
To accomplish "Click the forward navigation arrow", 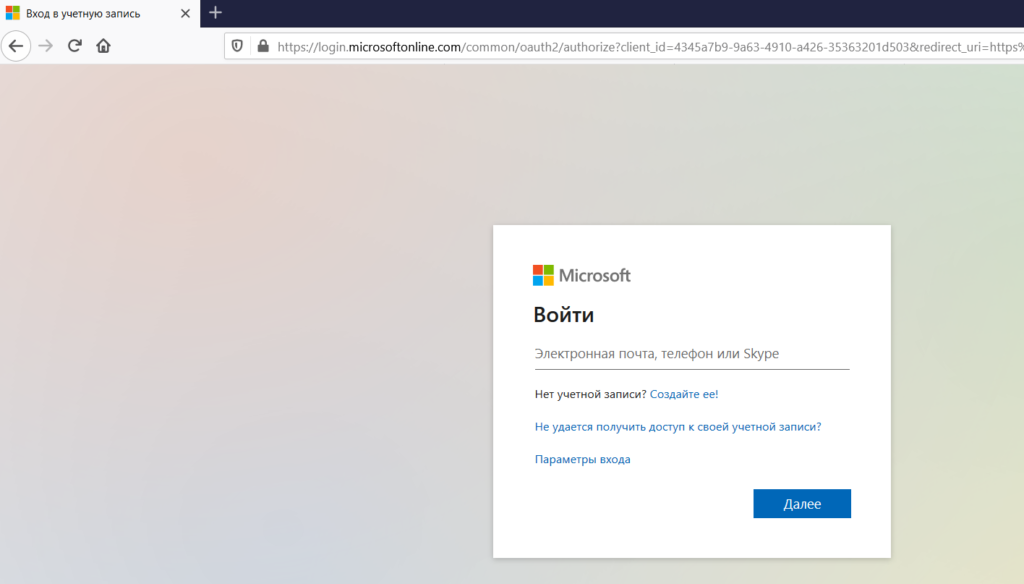I will tap(45, 46).
